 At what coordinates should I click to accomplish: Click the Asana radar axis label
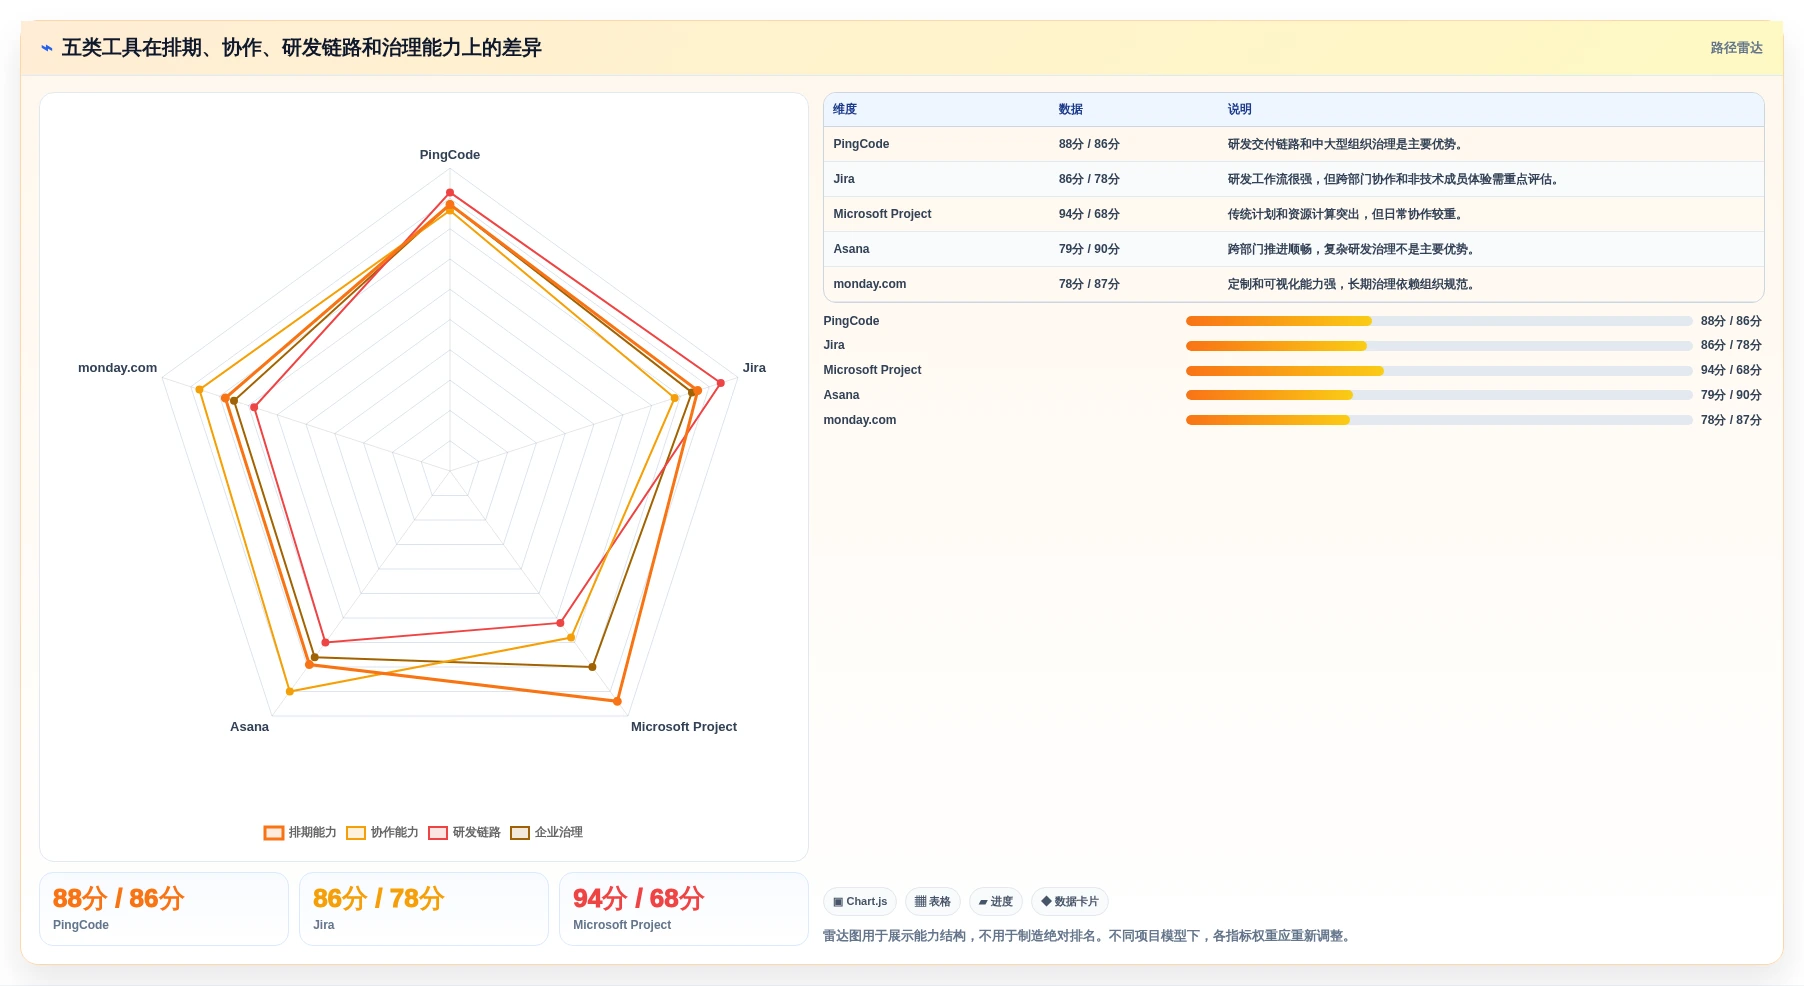(249, 727)
